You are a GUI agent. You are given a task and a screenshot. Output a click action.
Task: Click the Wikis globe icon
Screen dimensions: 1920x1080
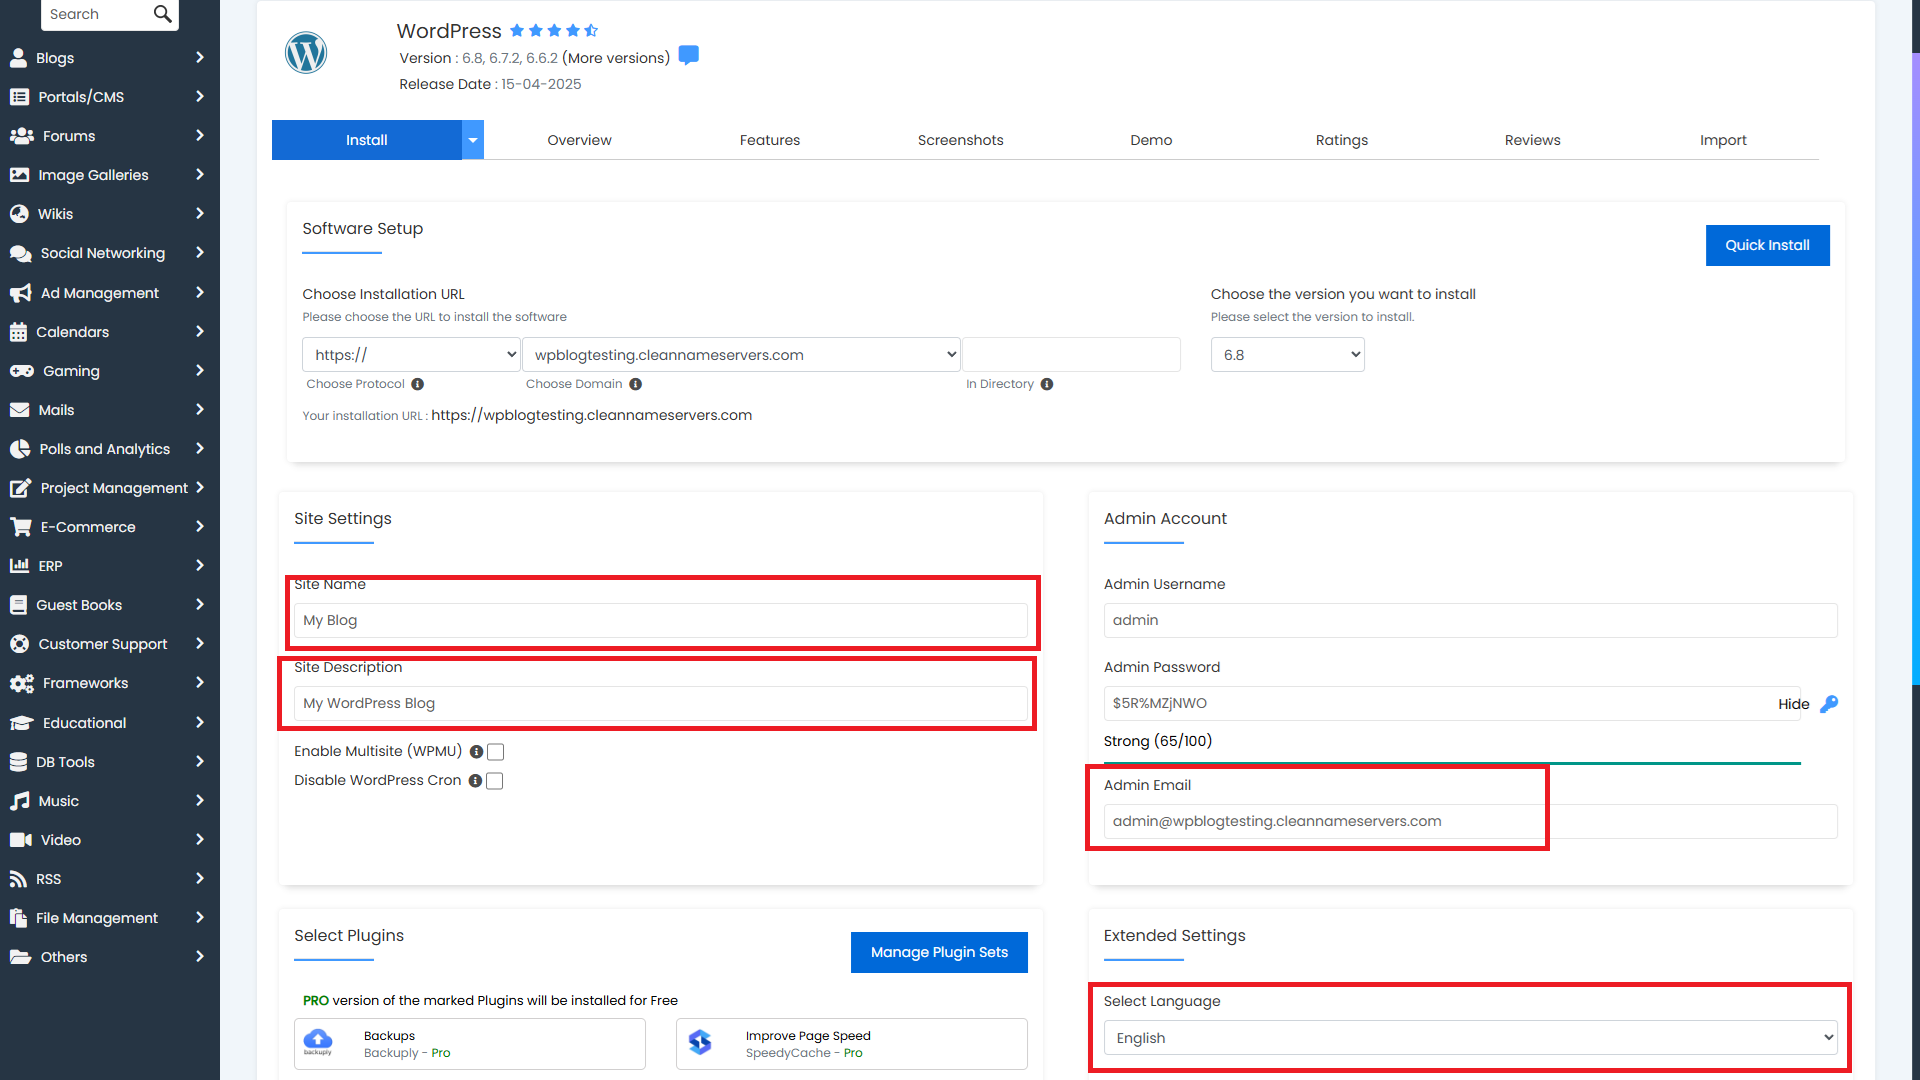click(19, 214)
